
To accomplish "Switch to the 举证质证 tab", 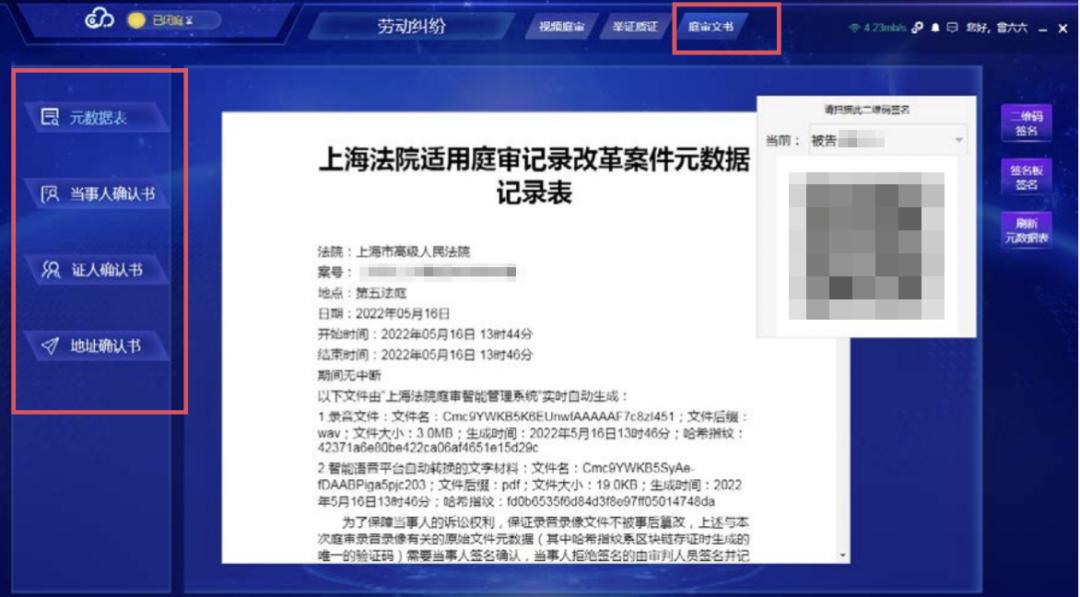I will tap(635, 27).
